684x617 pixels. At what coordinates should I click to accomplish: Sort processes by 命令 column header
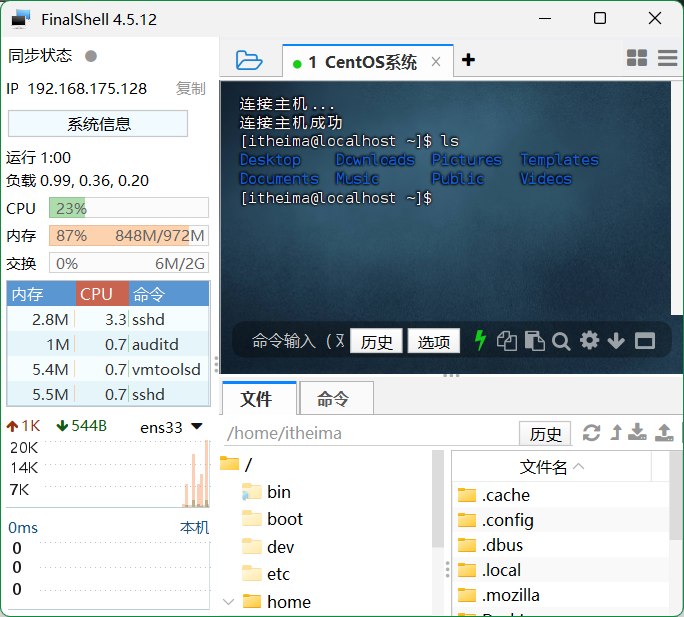pos(169,294)
